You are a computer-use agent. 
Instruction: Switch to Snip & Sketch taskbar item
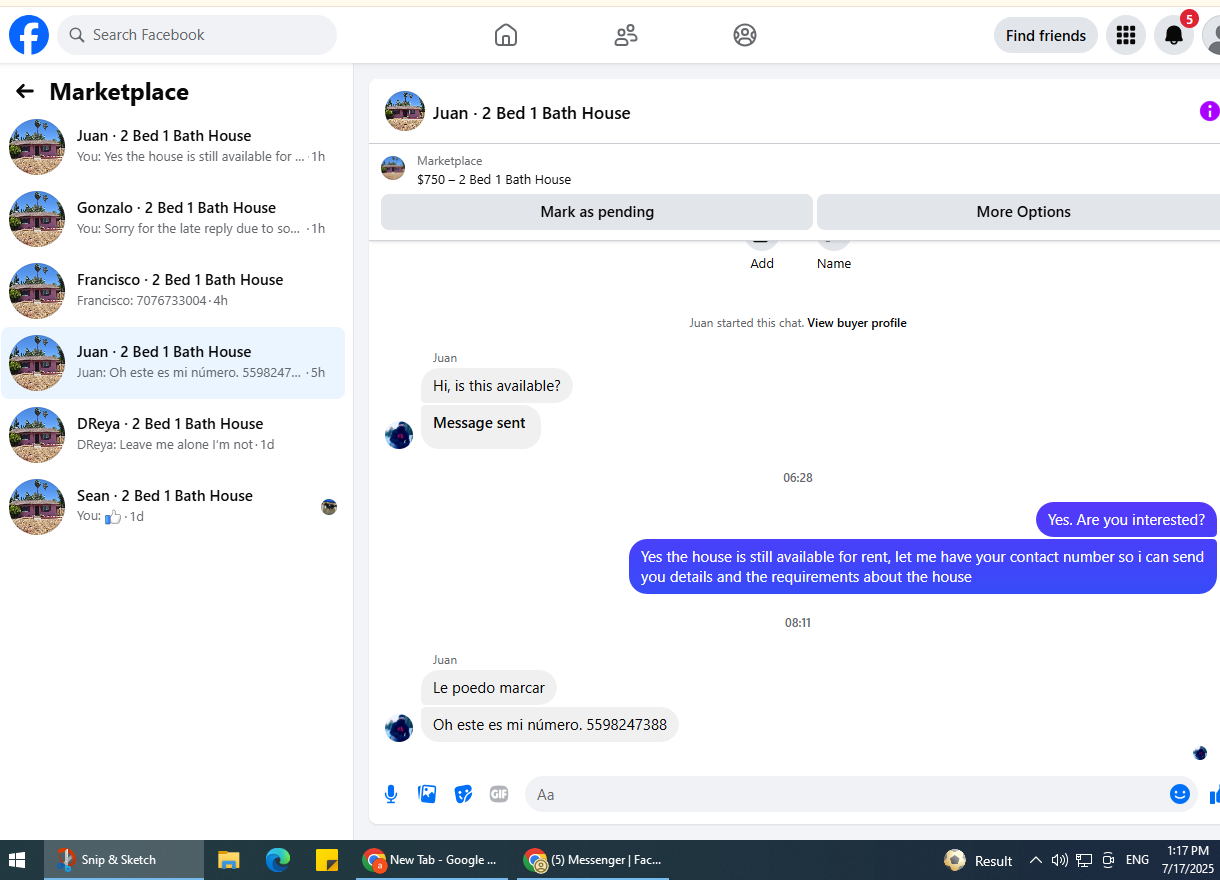coord(124,860)
